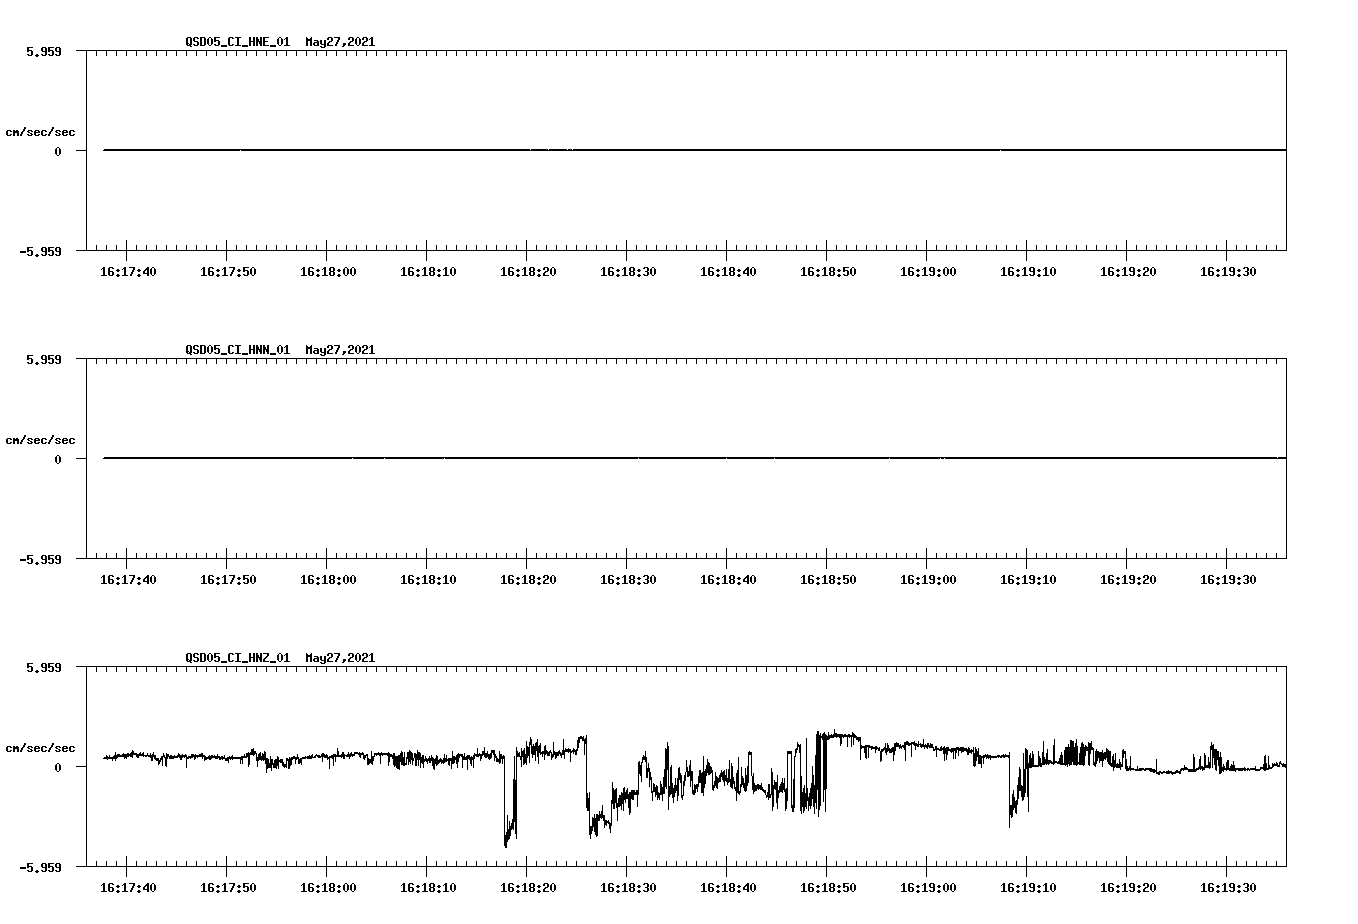Click the 16:17:40 tick label on the top axis
This screenshot has width=1358, height=924.
click(128, 270)
